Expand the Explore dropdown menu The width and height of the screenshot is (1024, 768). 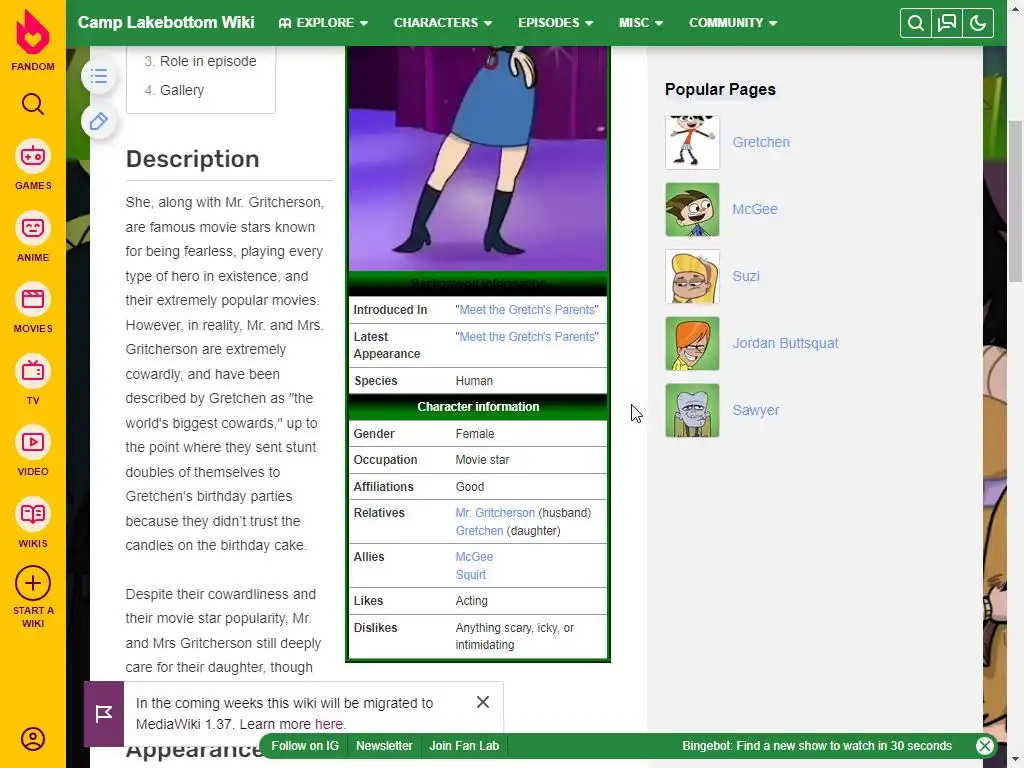tap(323, 23)
